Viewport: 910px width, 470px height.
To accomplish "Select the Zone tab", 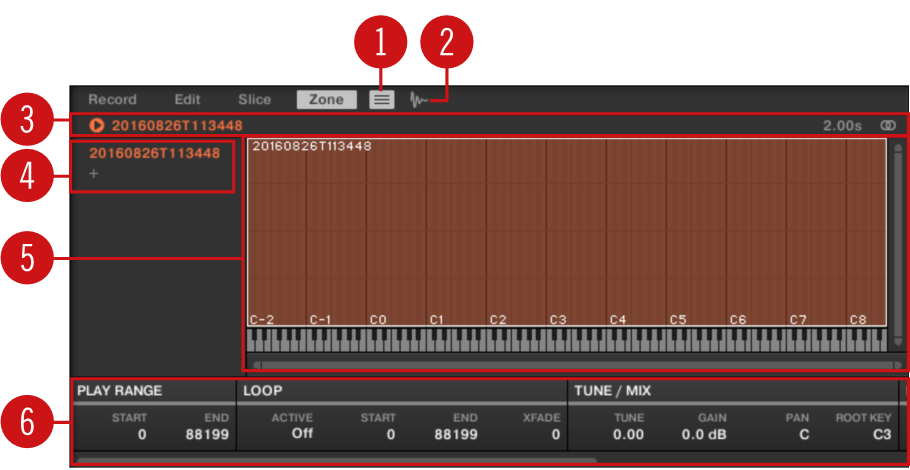I will click(326, 100).
